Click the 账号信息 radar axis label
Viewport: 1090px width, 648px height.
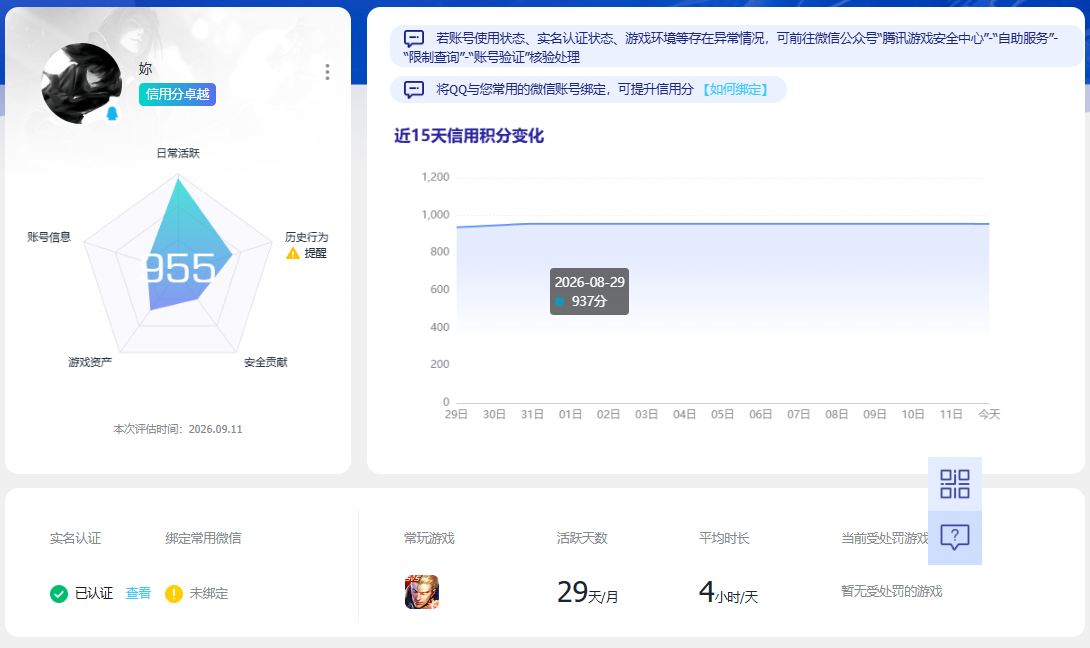pos(49,237)
